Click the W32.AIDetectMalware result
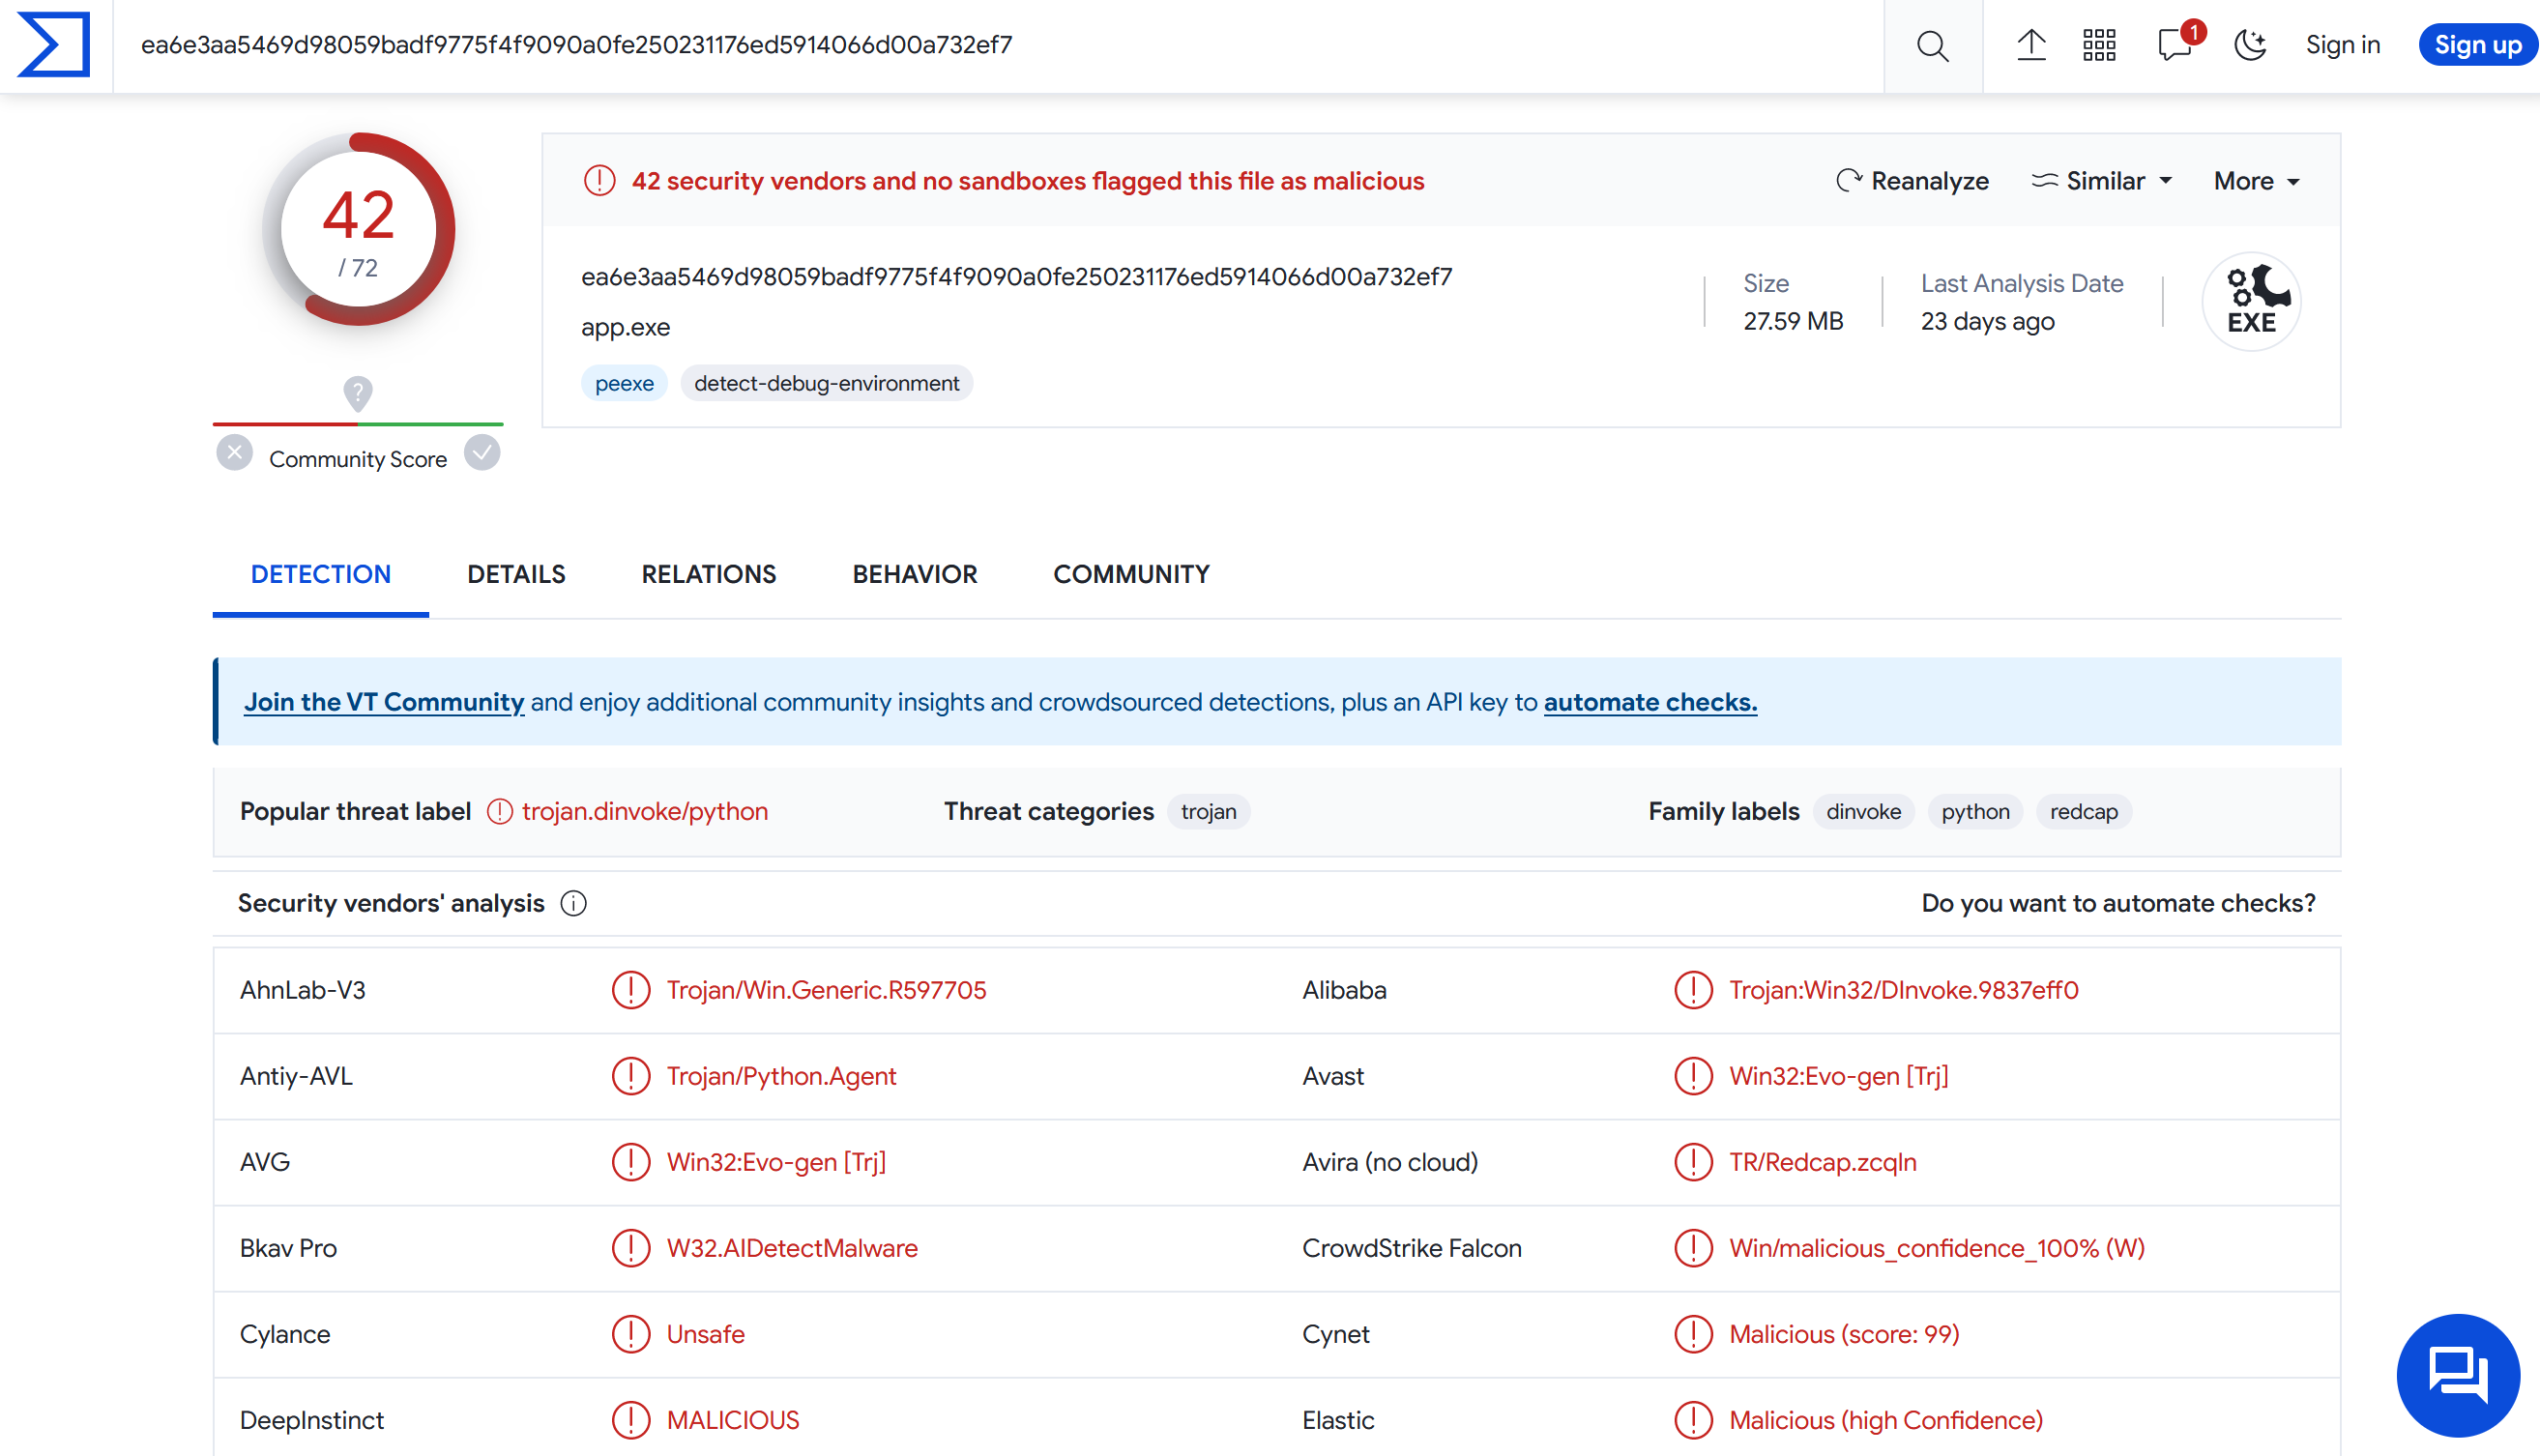This screenshot has height=1456, width=2540. pos(792,1248)
